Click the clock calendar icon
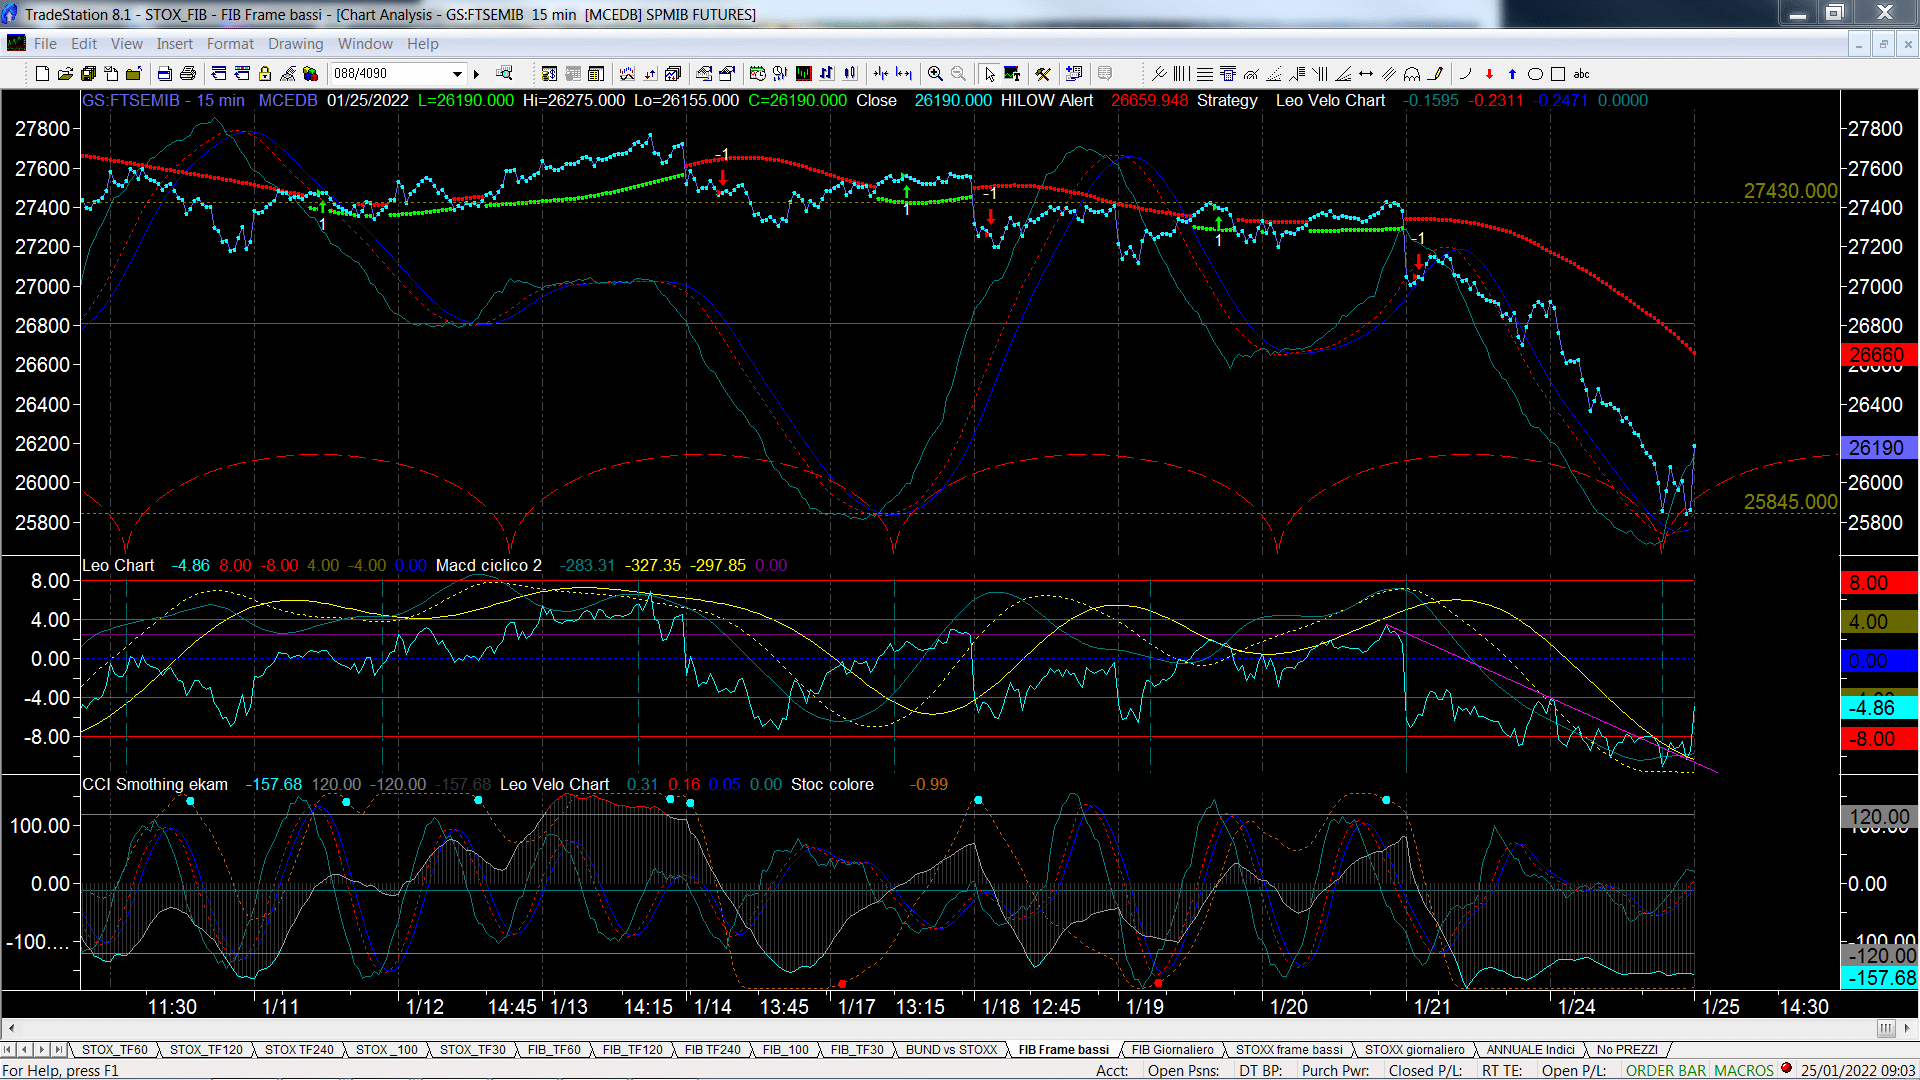The width and height of the screenshot is (1920, 1080). click(757, 74)
